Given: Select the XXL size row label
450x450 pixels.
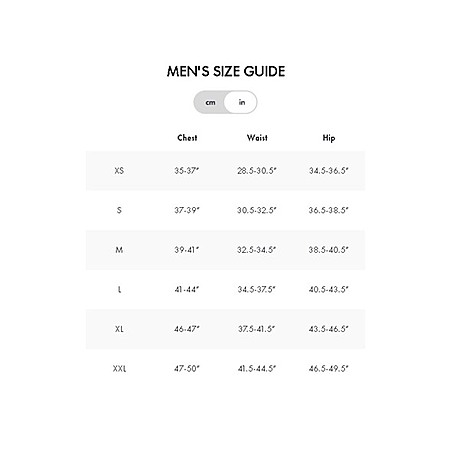Looking at the screenshot, I should coord(119,369).
